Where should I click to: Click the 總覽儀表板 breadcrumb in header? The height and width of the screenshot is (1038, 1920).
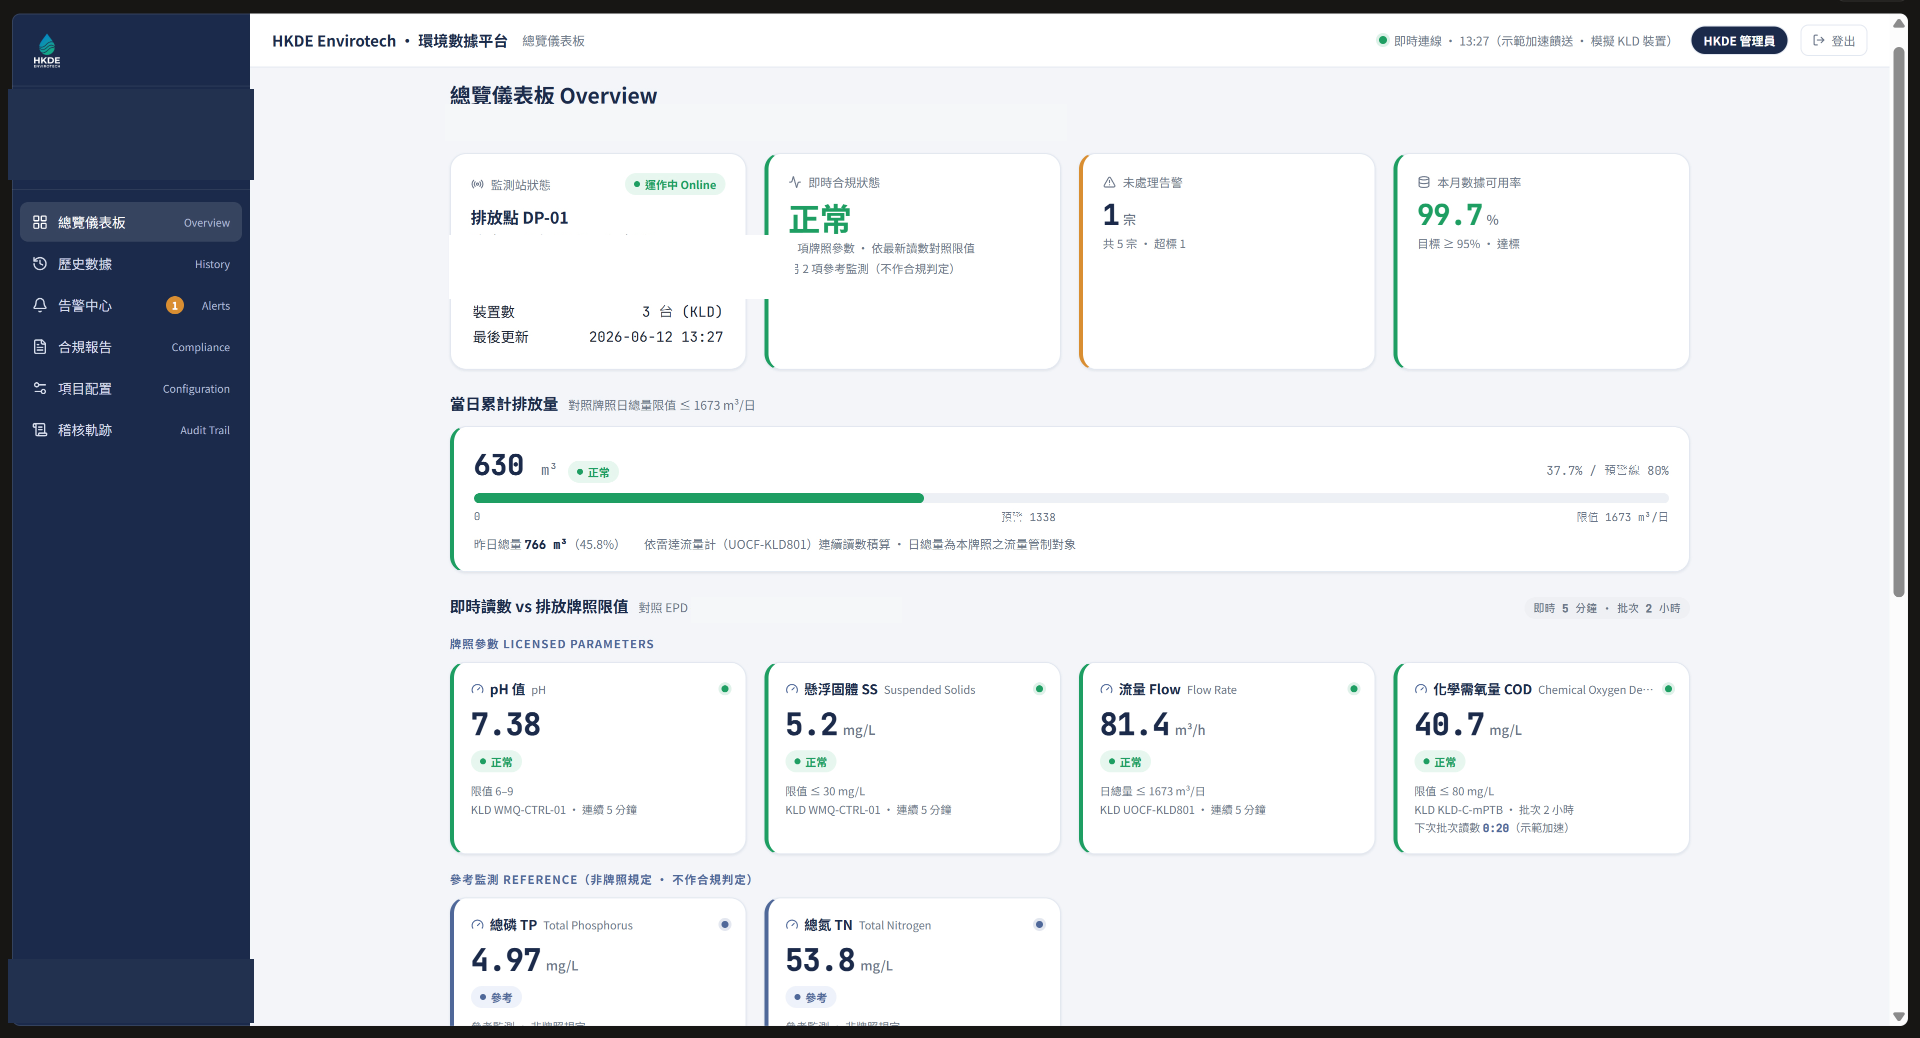[x=553, y=41]
